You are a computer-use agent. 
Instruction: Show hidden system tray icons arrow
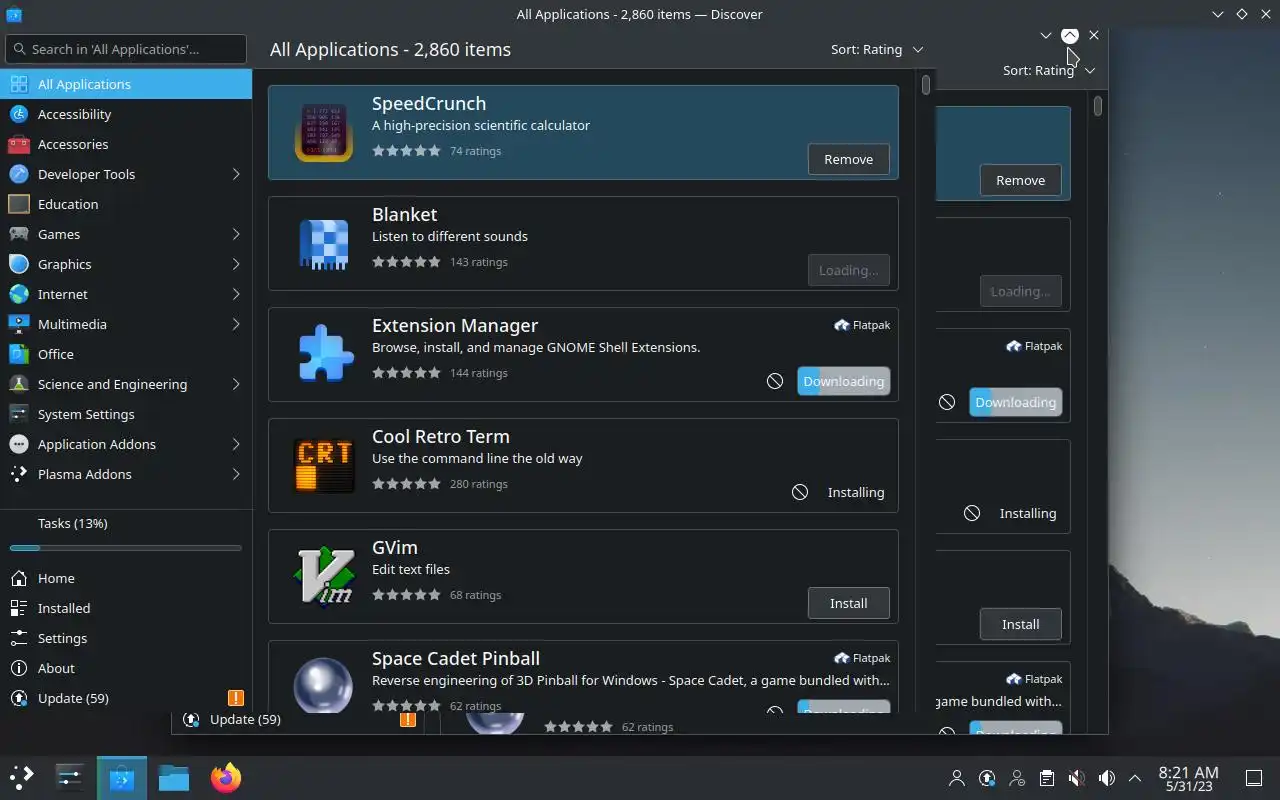click(x=1135, y=778)
